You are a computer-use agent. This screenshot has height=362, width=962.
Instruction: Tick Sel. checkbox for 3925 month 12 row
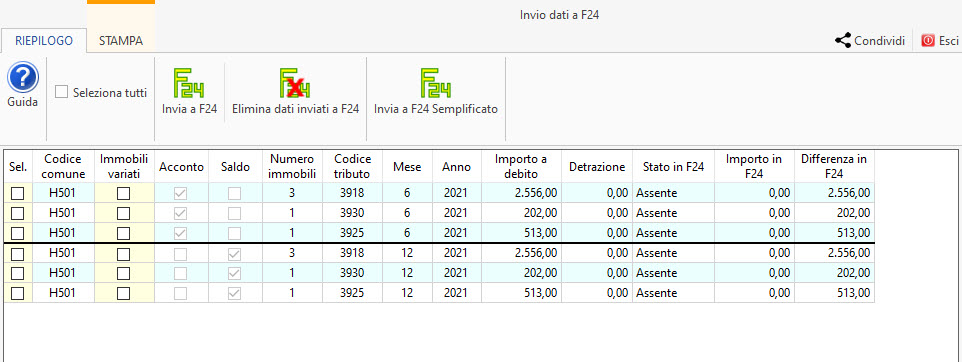point(18,293)
